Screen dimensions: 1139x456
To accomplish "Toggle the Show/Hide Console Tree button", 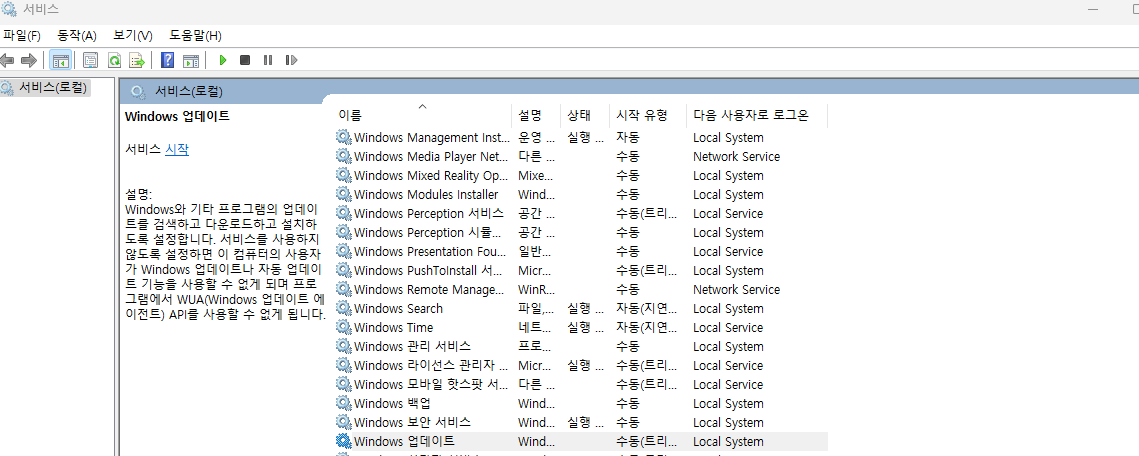I will (60, 60).
